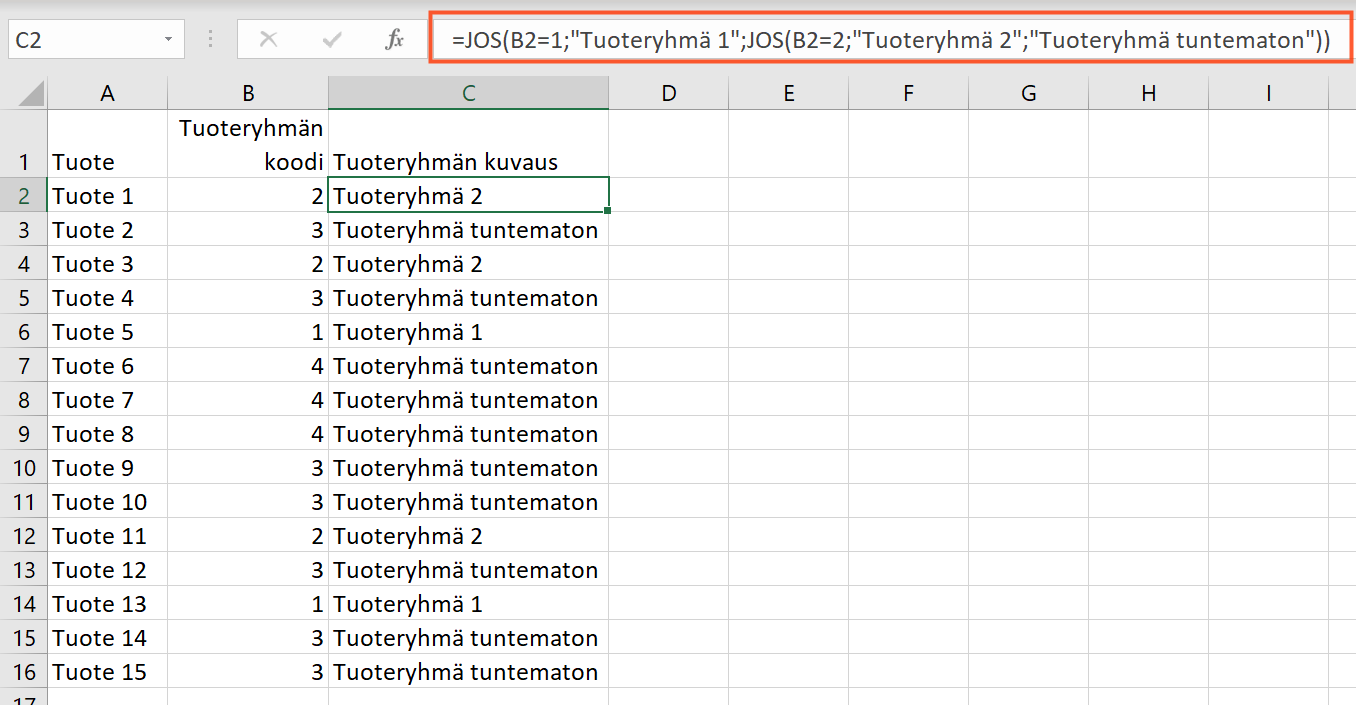Select row 5 header
This screenshot has height=705, width=1356.
tap(24, 298)
